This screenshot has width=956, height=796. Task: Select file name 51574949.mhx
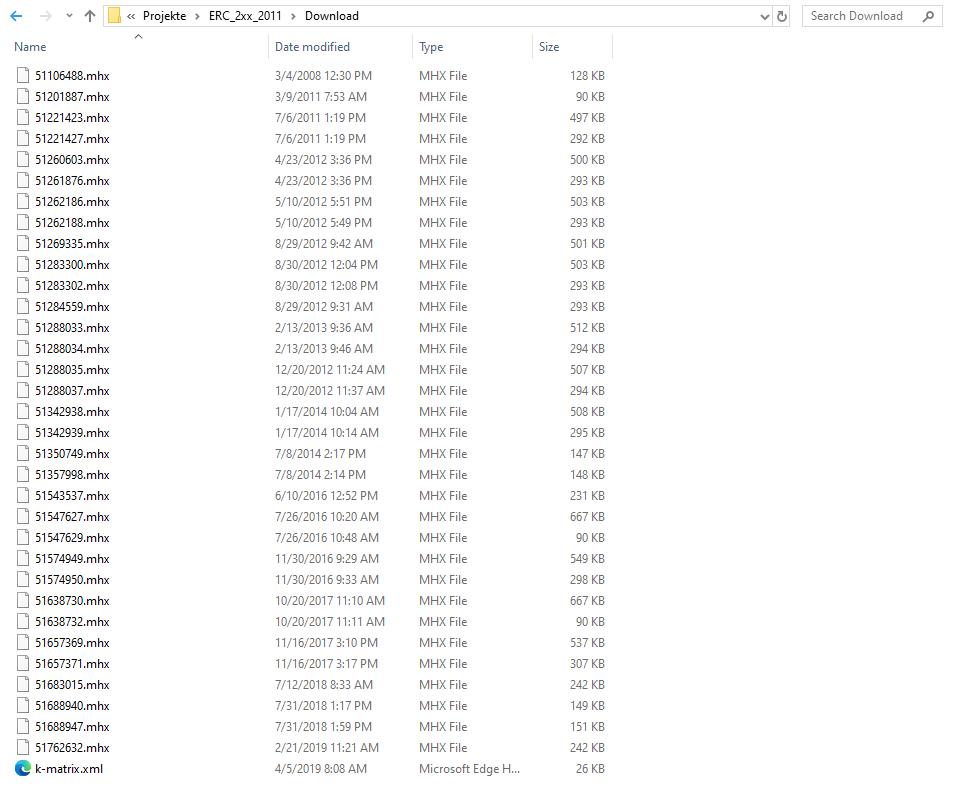click(72, 559)
